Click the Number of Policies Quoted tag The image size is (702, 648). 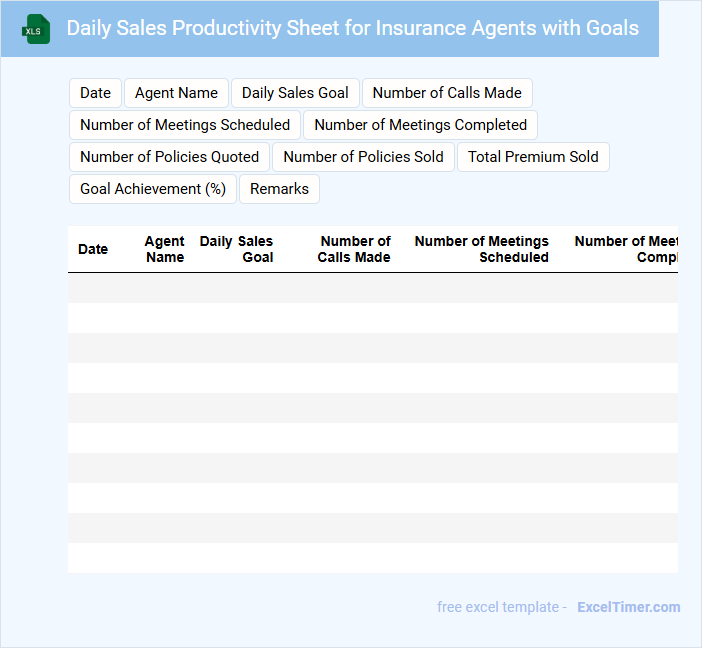point(169,157)
